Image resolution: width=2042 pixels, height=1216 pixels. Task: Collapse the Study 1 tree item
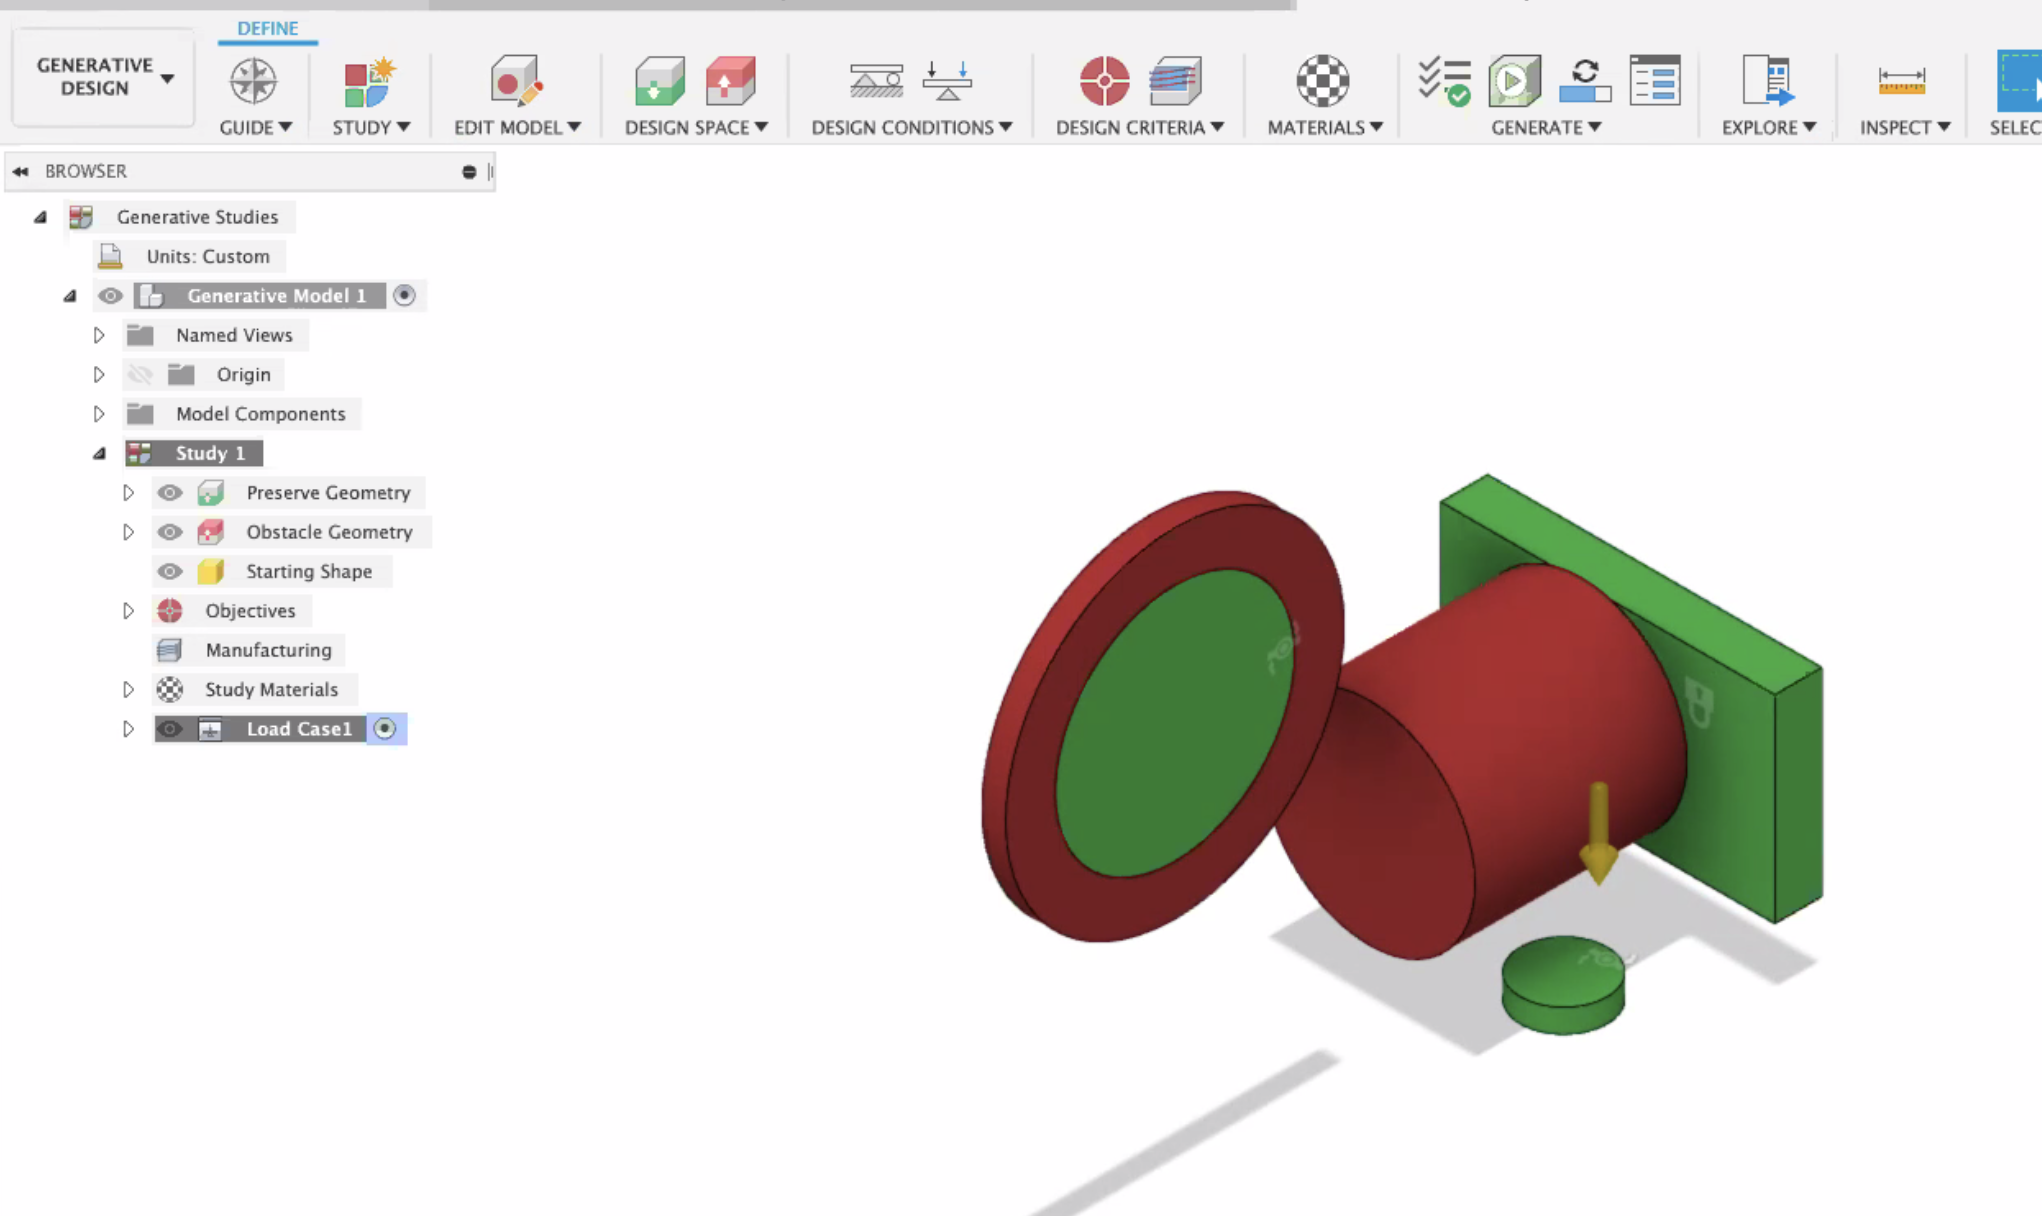(x=99, y=452)
